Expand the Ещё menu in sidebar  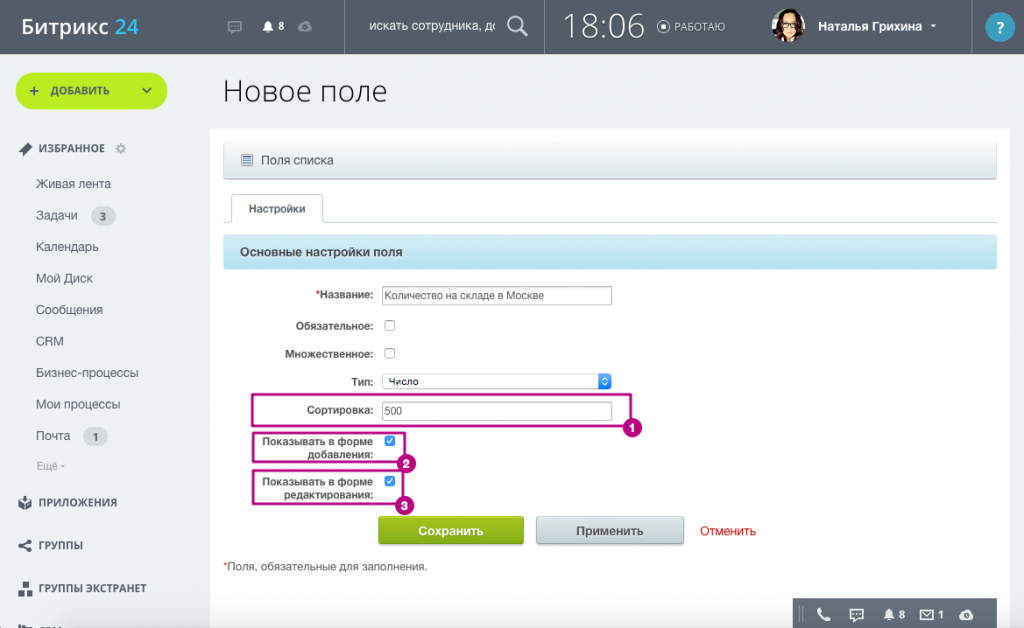[50, 466]
